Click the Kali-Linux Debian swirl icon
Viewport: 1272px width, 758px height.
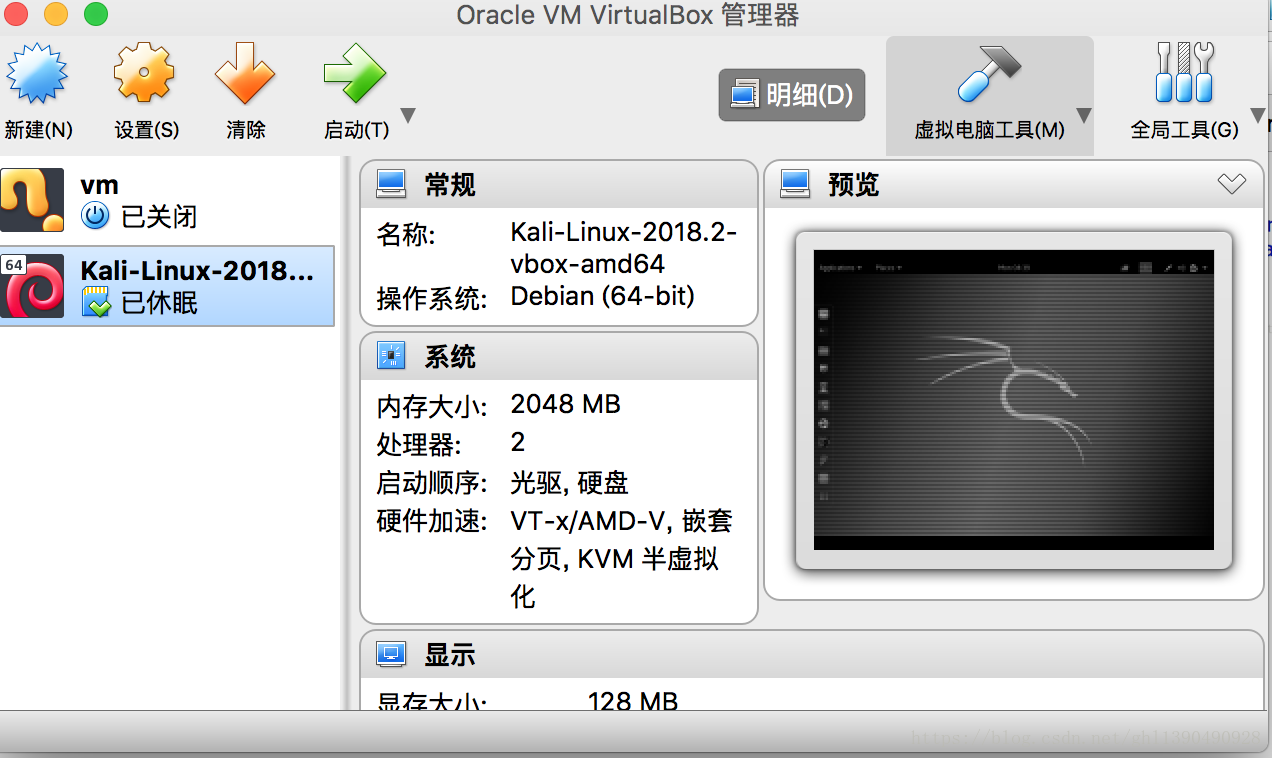click(32, 286)
